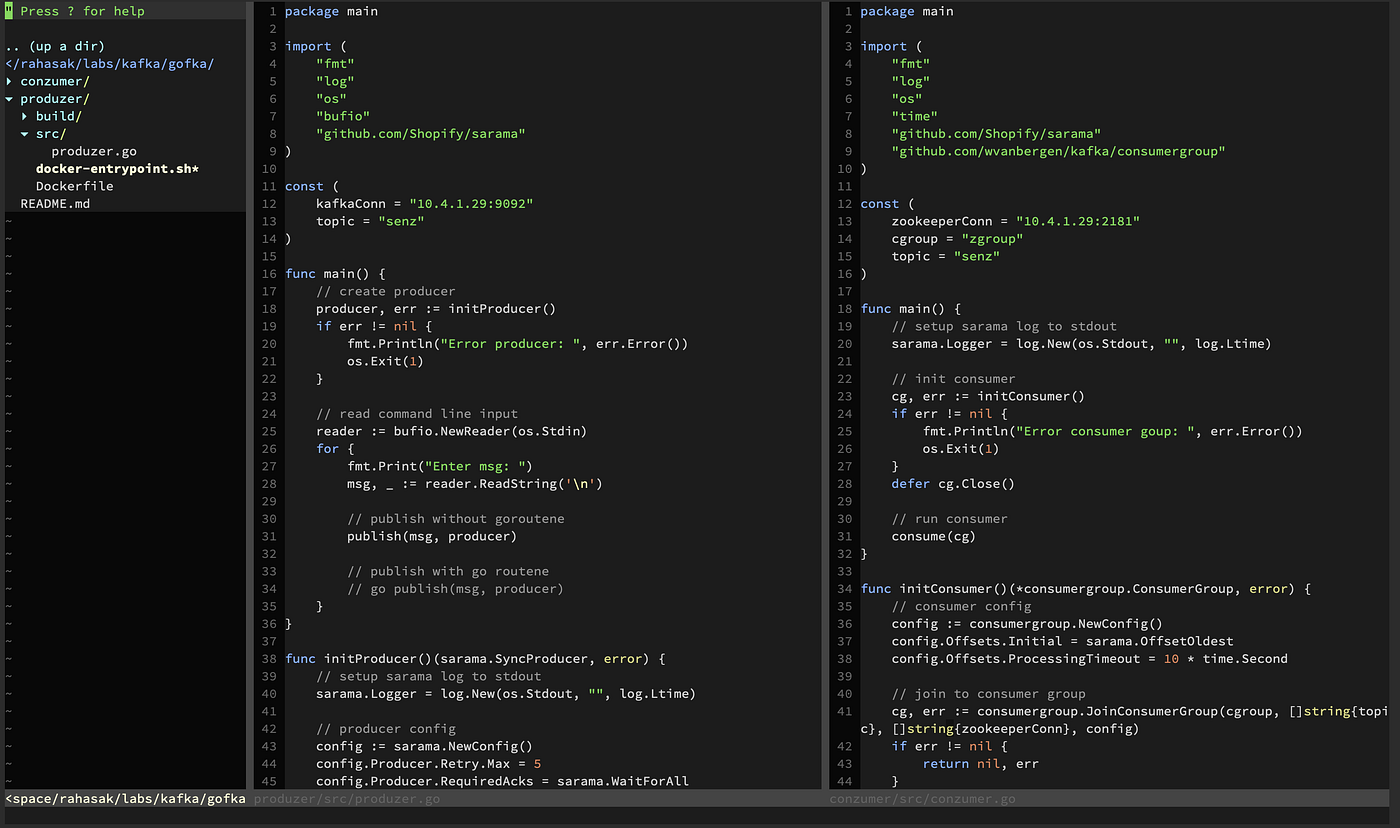The image size is (1400, 828).
Task: Expand the conzumer folder in the file tree
Action: (x=54, y=81)
